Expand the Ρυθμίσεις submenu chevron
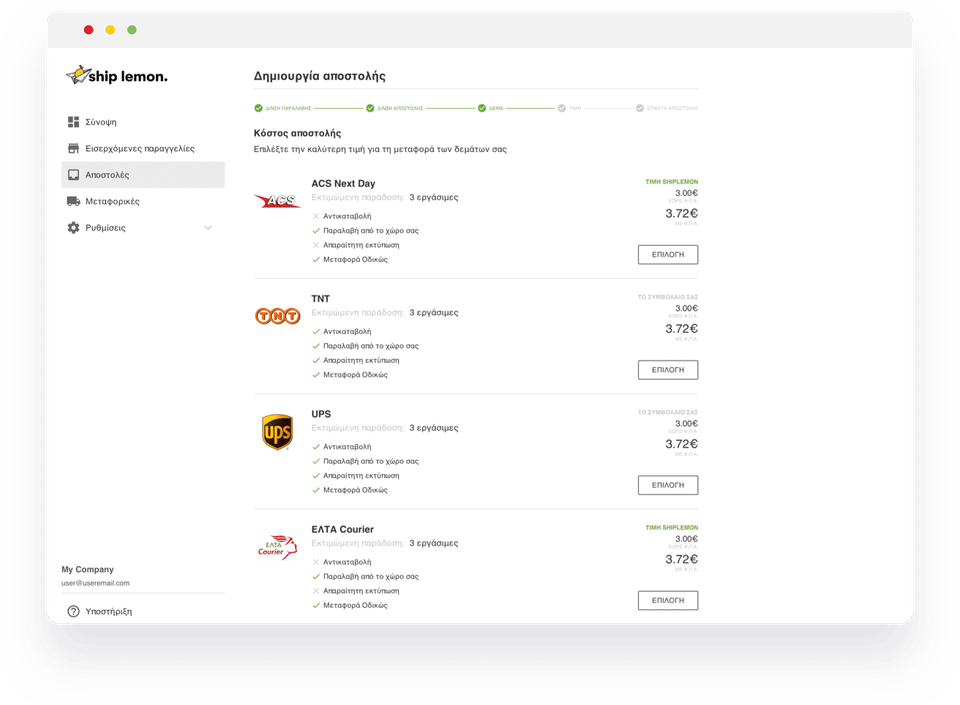960x705 pixels. click(208, 228)
